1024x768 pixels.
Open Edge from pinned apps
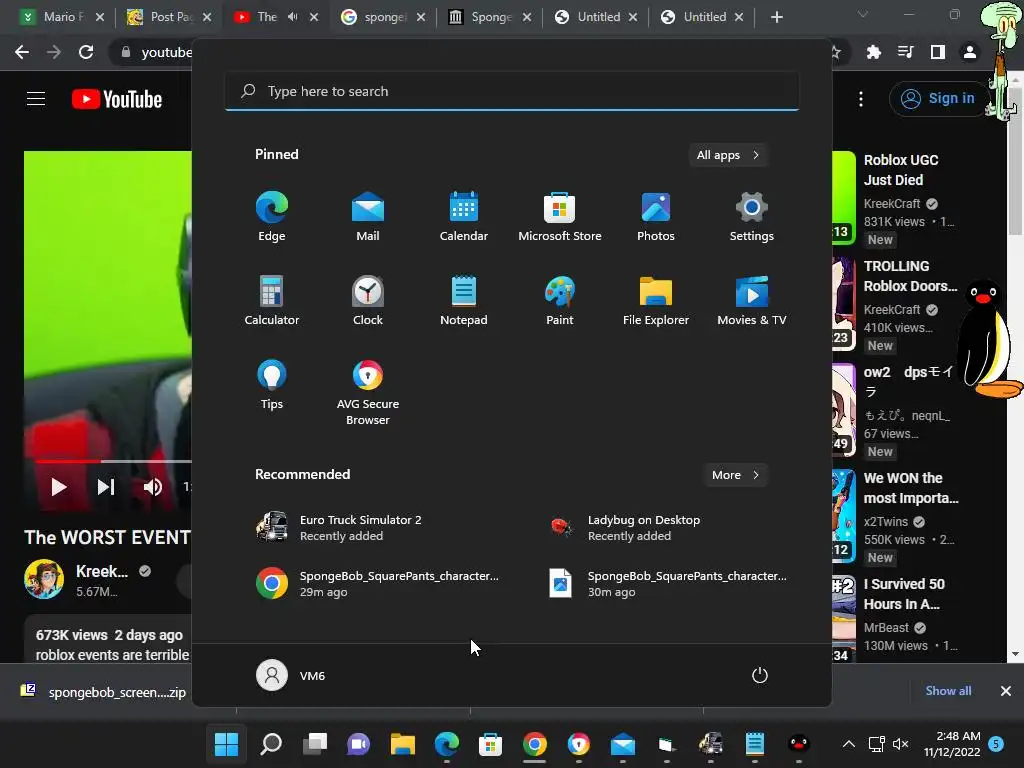[272, 217]
